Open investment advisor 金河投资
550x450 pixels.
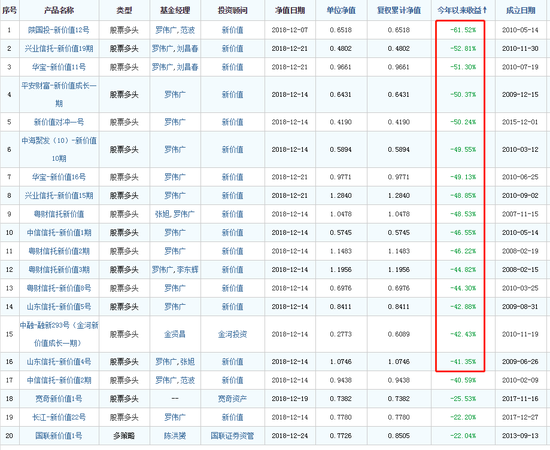232,334
